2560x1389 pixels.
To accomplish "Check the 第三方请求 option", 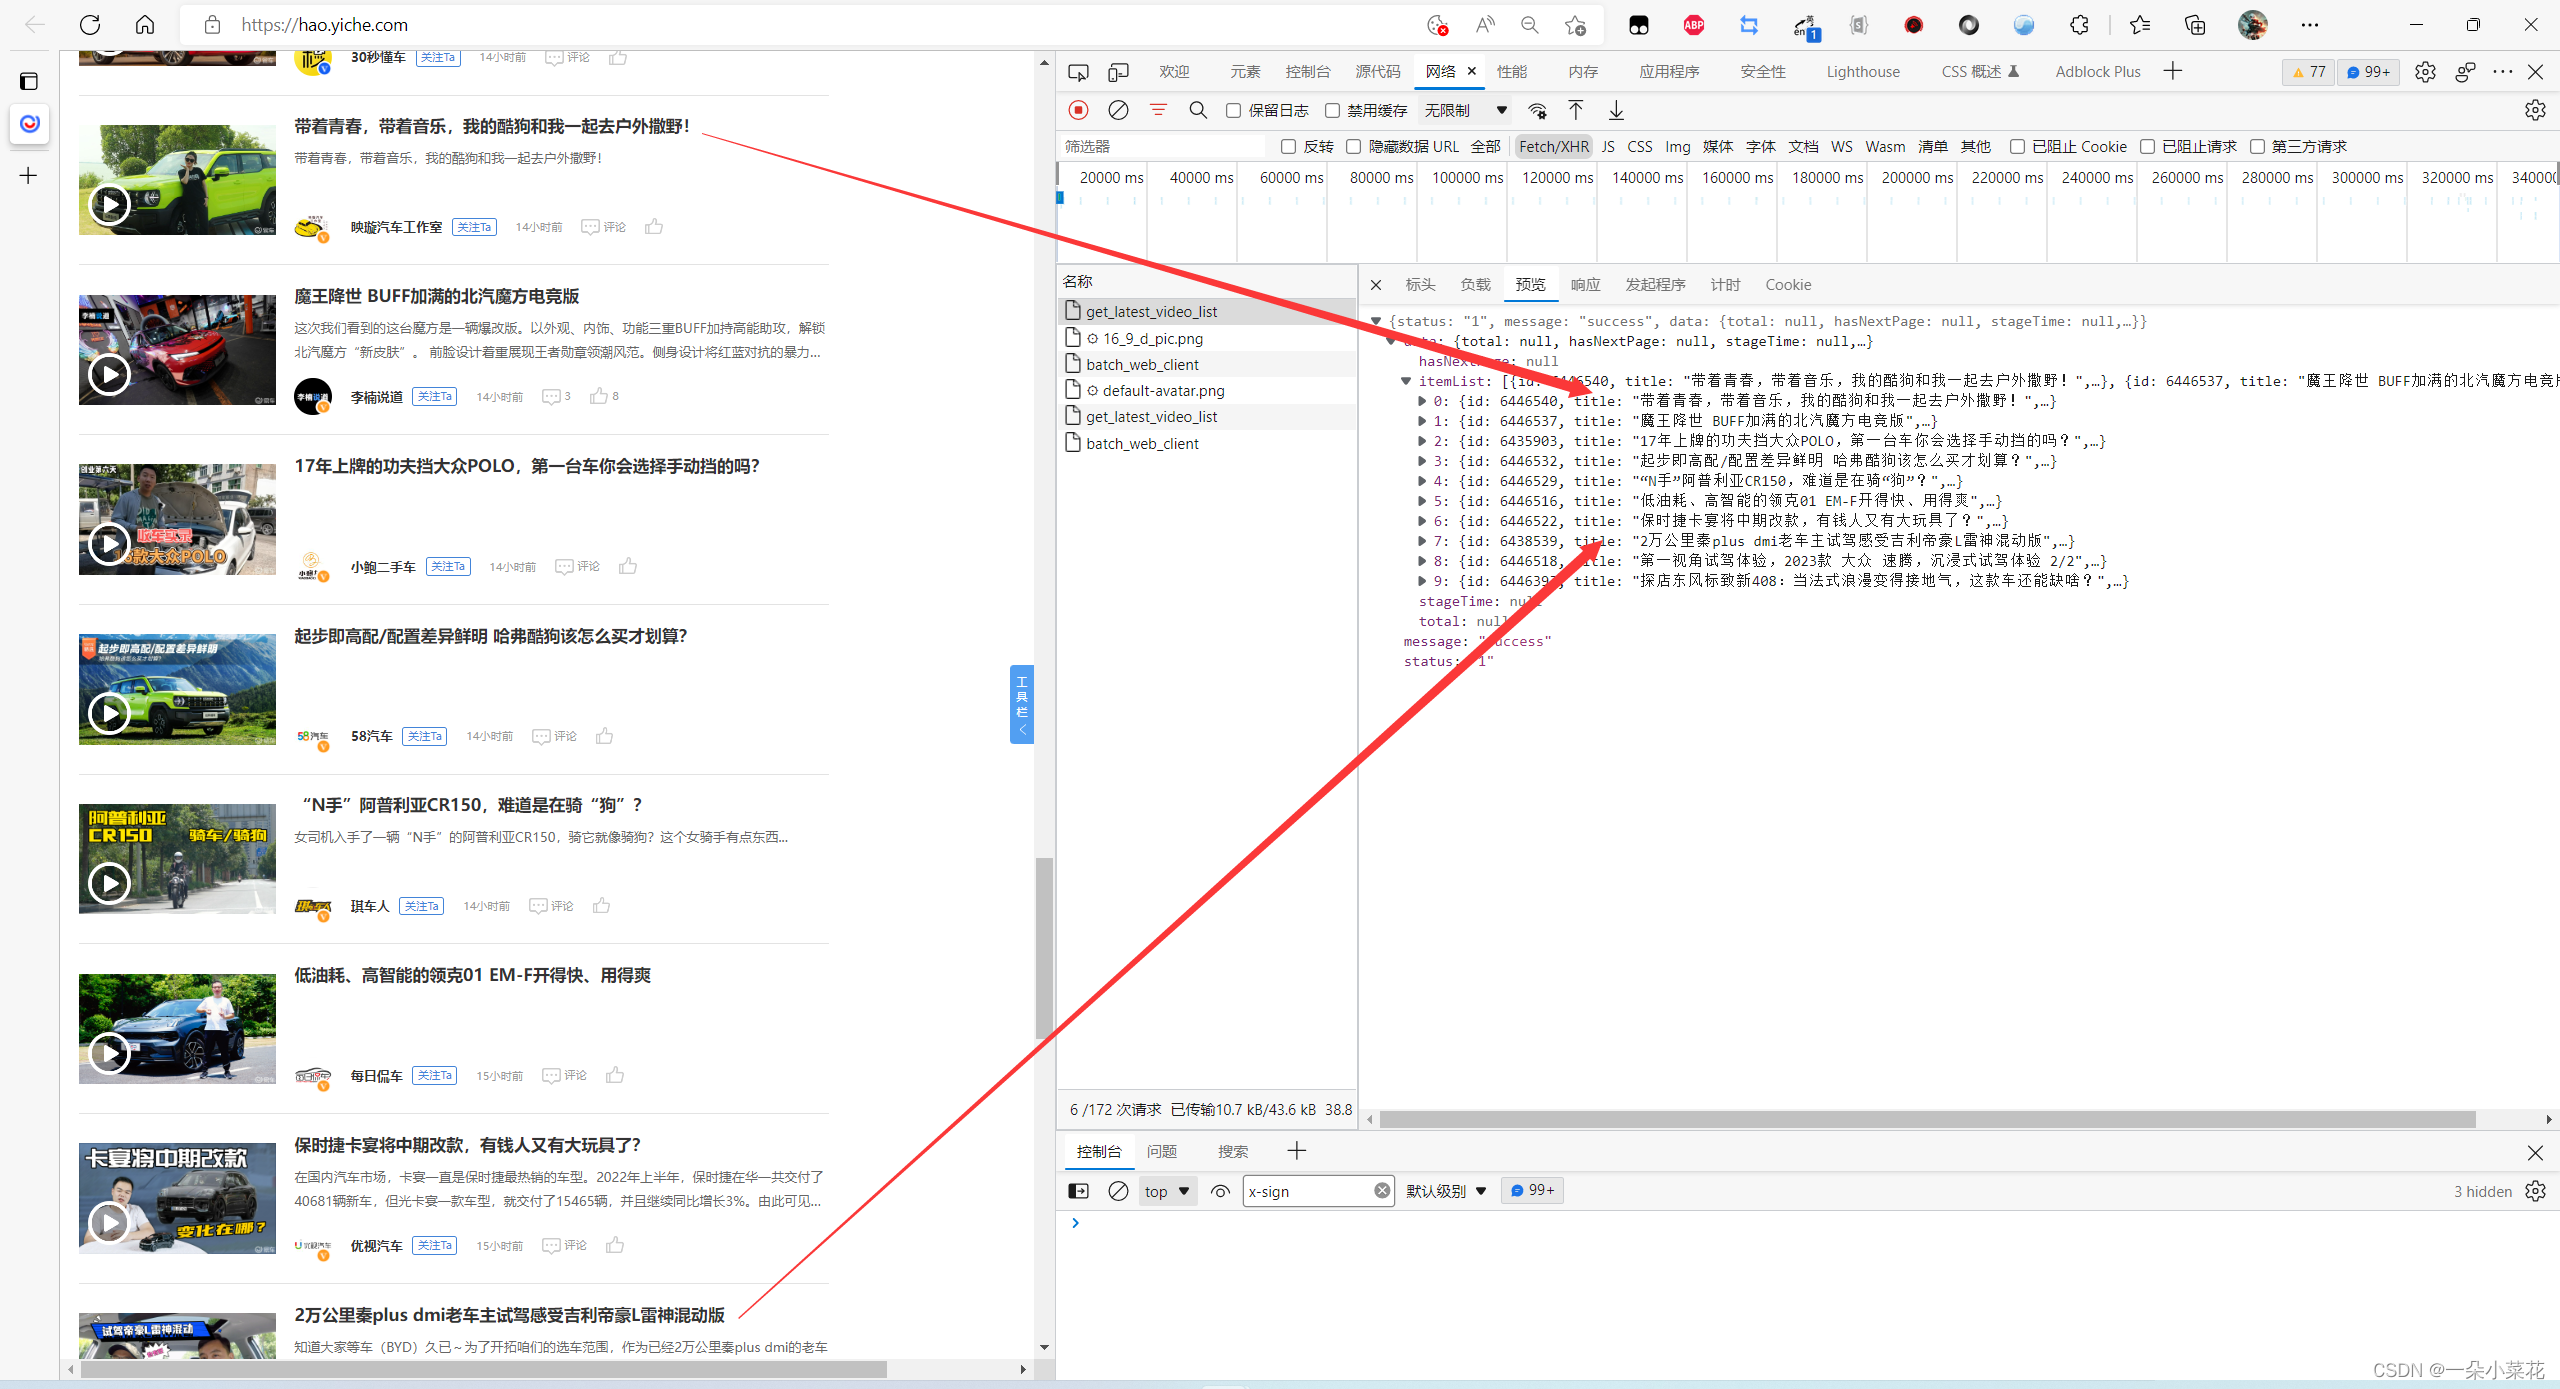I will [2257, 147].
